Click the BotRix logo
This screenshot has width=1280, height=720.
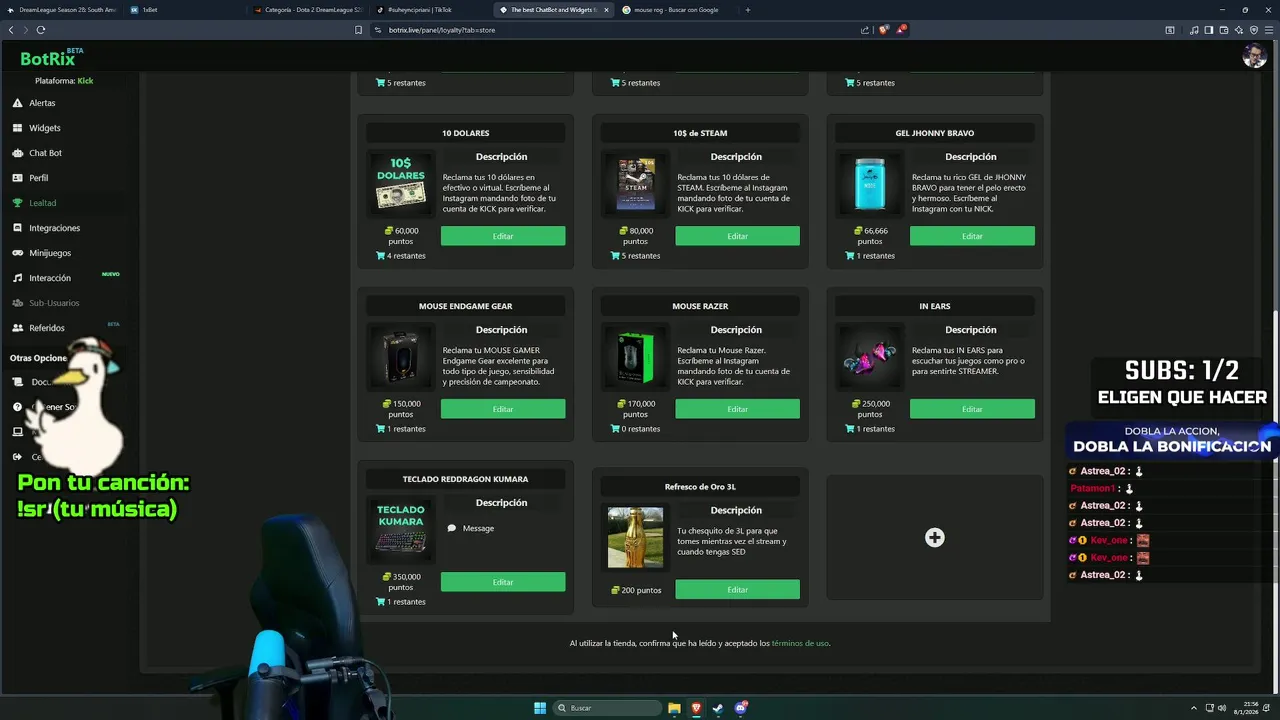[x=48, y=59]
